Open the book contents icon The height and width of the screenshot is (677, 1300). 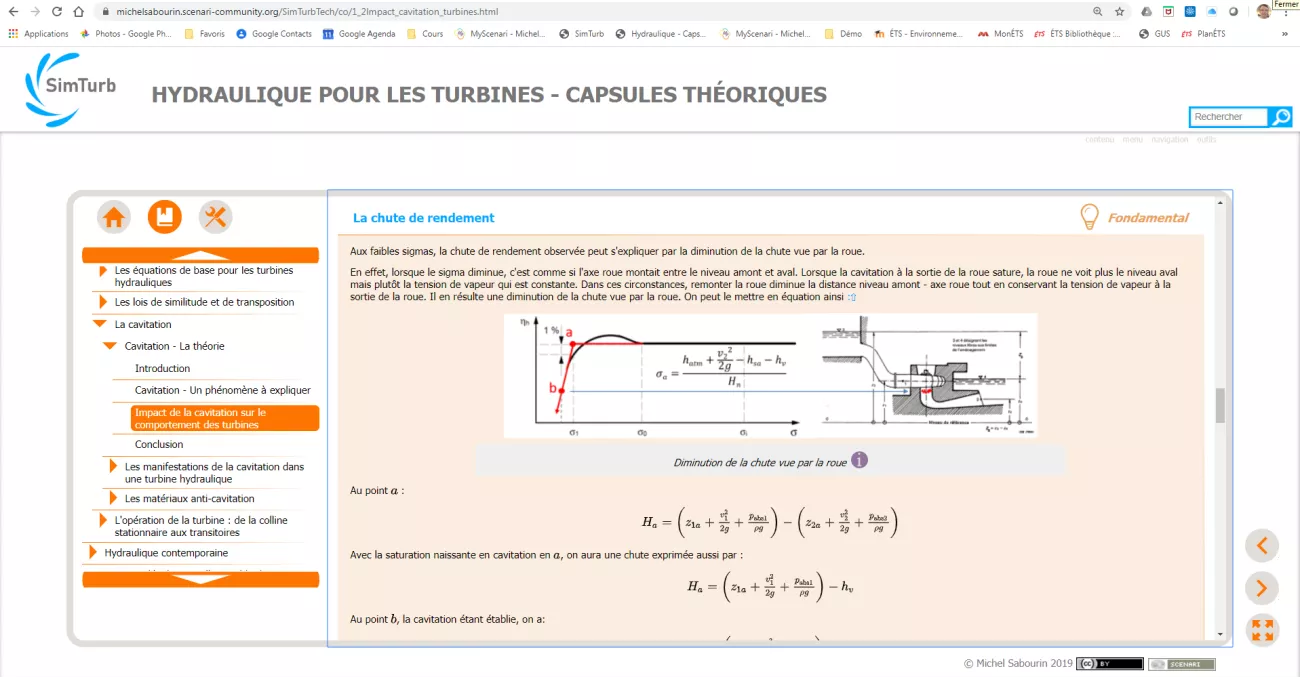point(165,217)
